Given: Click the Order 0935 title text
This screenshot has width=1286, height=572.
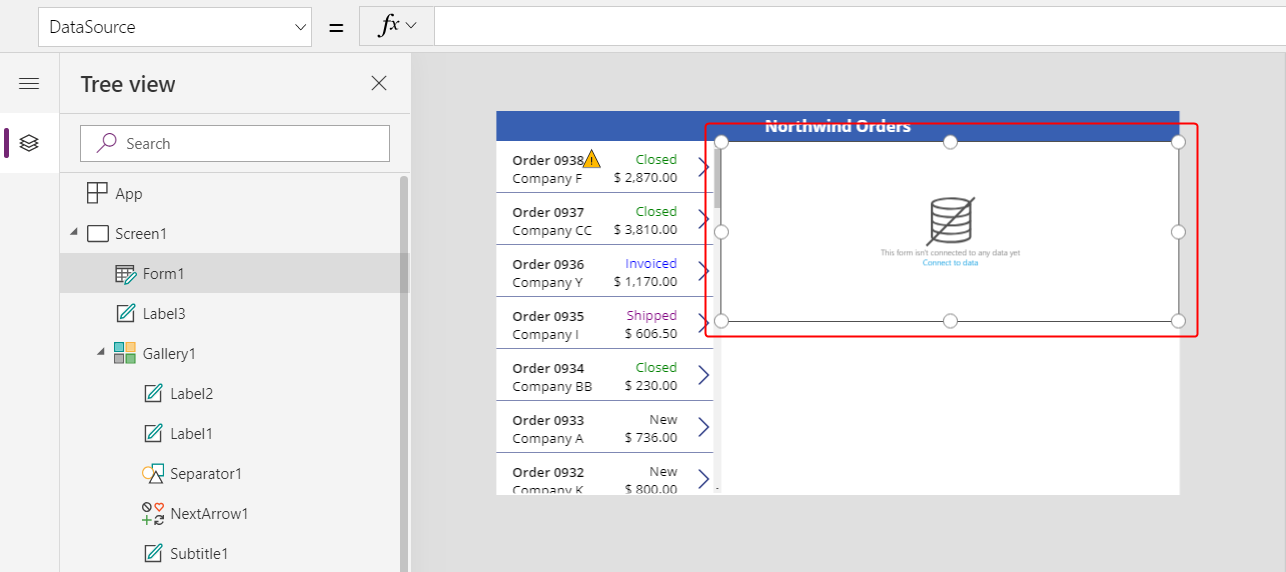Looking at the screenshot, I should coord(548,316).
